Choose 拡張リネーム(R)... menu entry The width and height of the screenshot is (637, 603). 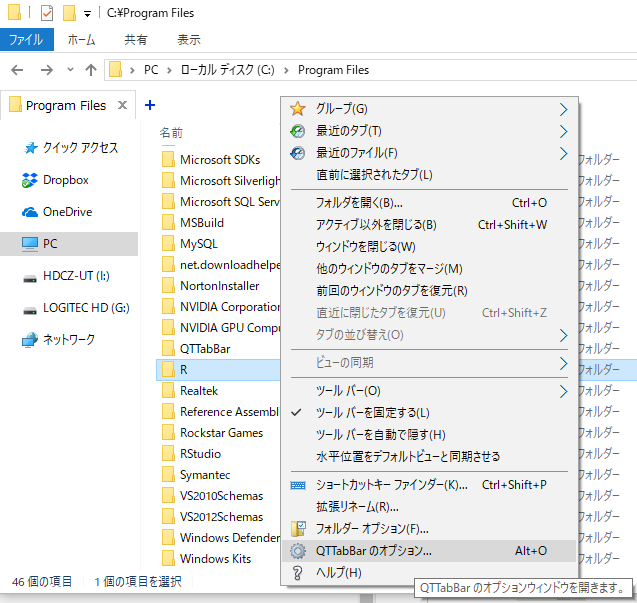click(x=429, y=507)
